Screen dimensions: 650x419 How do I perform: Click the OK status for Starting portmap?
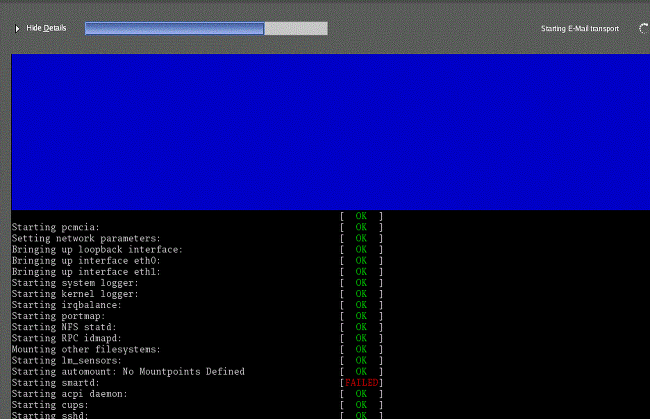pyautogui.click(x=361, y=316)
